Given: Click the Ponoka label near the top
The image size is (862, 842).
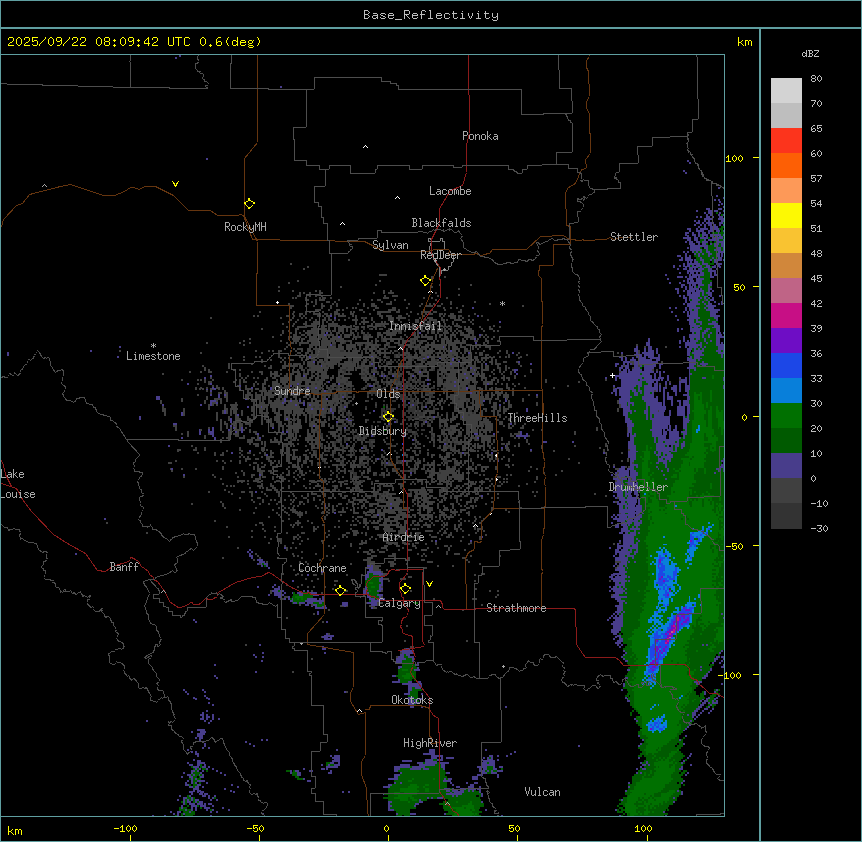Looking at the screenshot, I should click(x=480, y=136).
